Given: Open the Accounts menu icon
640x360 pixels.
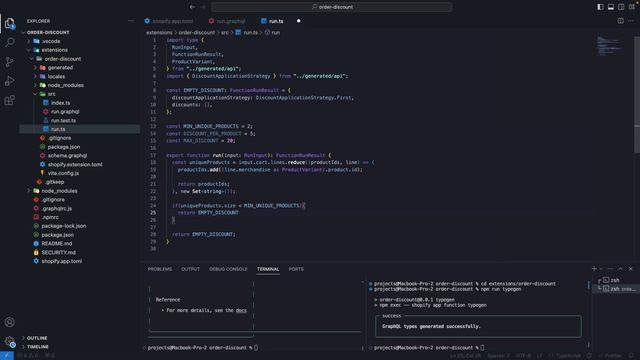Looking at the screenshot, I should (9, 322).
